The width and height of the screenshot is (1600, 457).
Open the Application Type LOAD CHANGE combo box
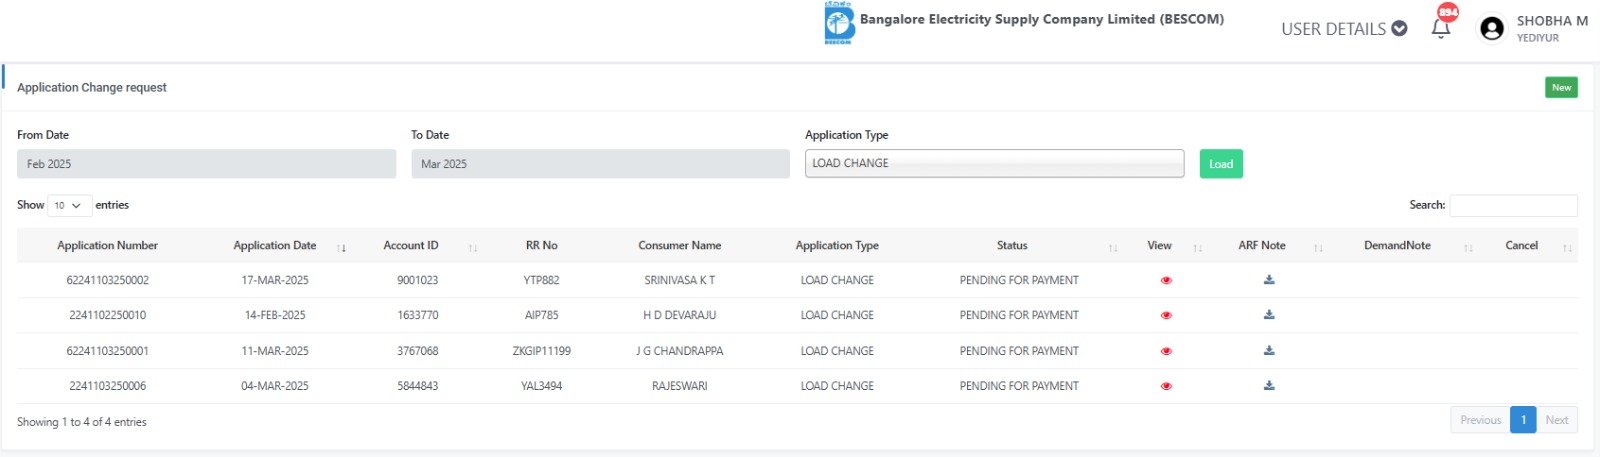coord(994,163)
